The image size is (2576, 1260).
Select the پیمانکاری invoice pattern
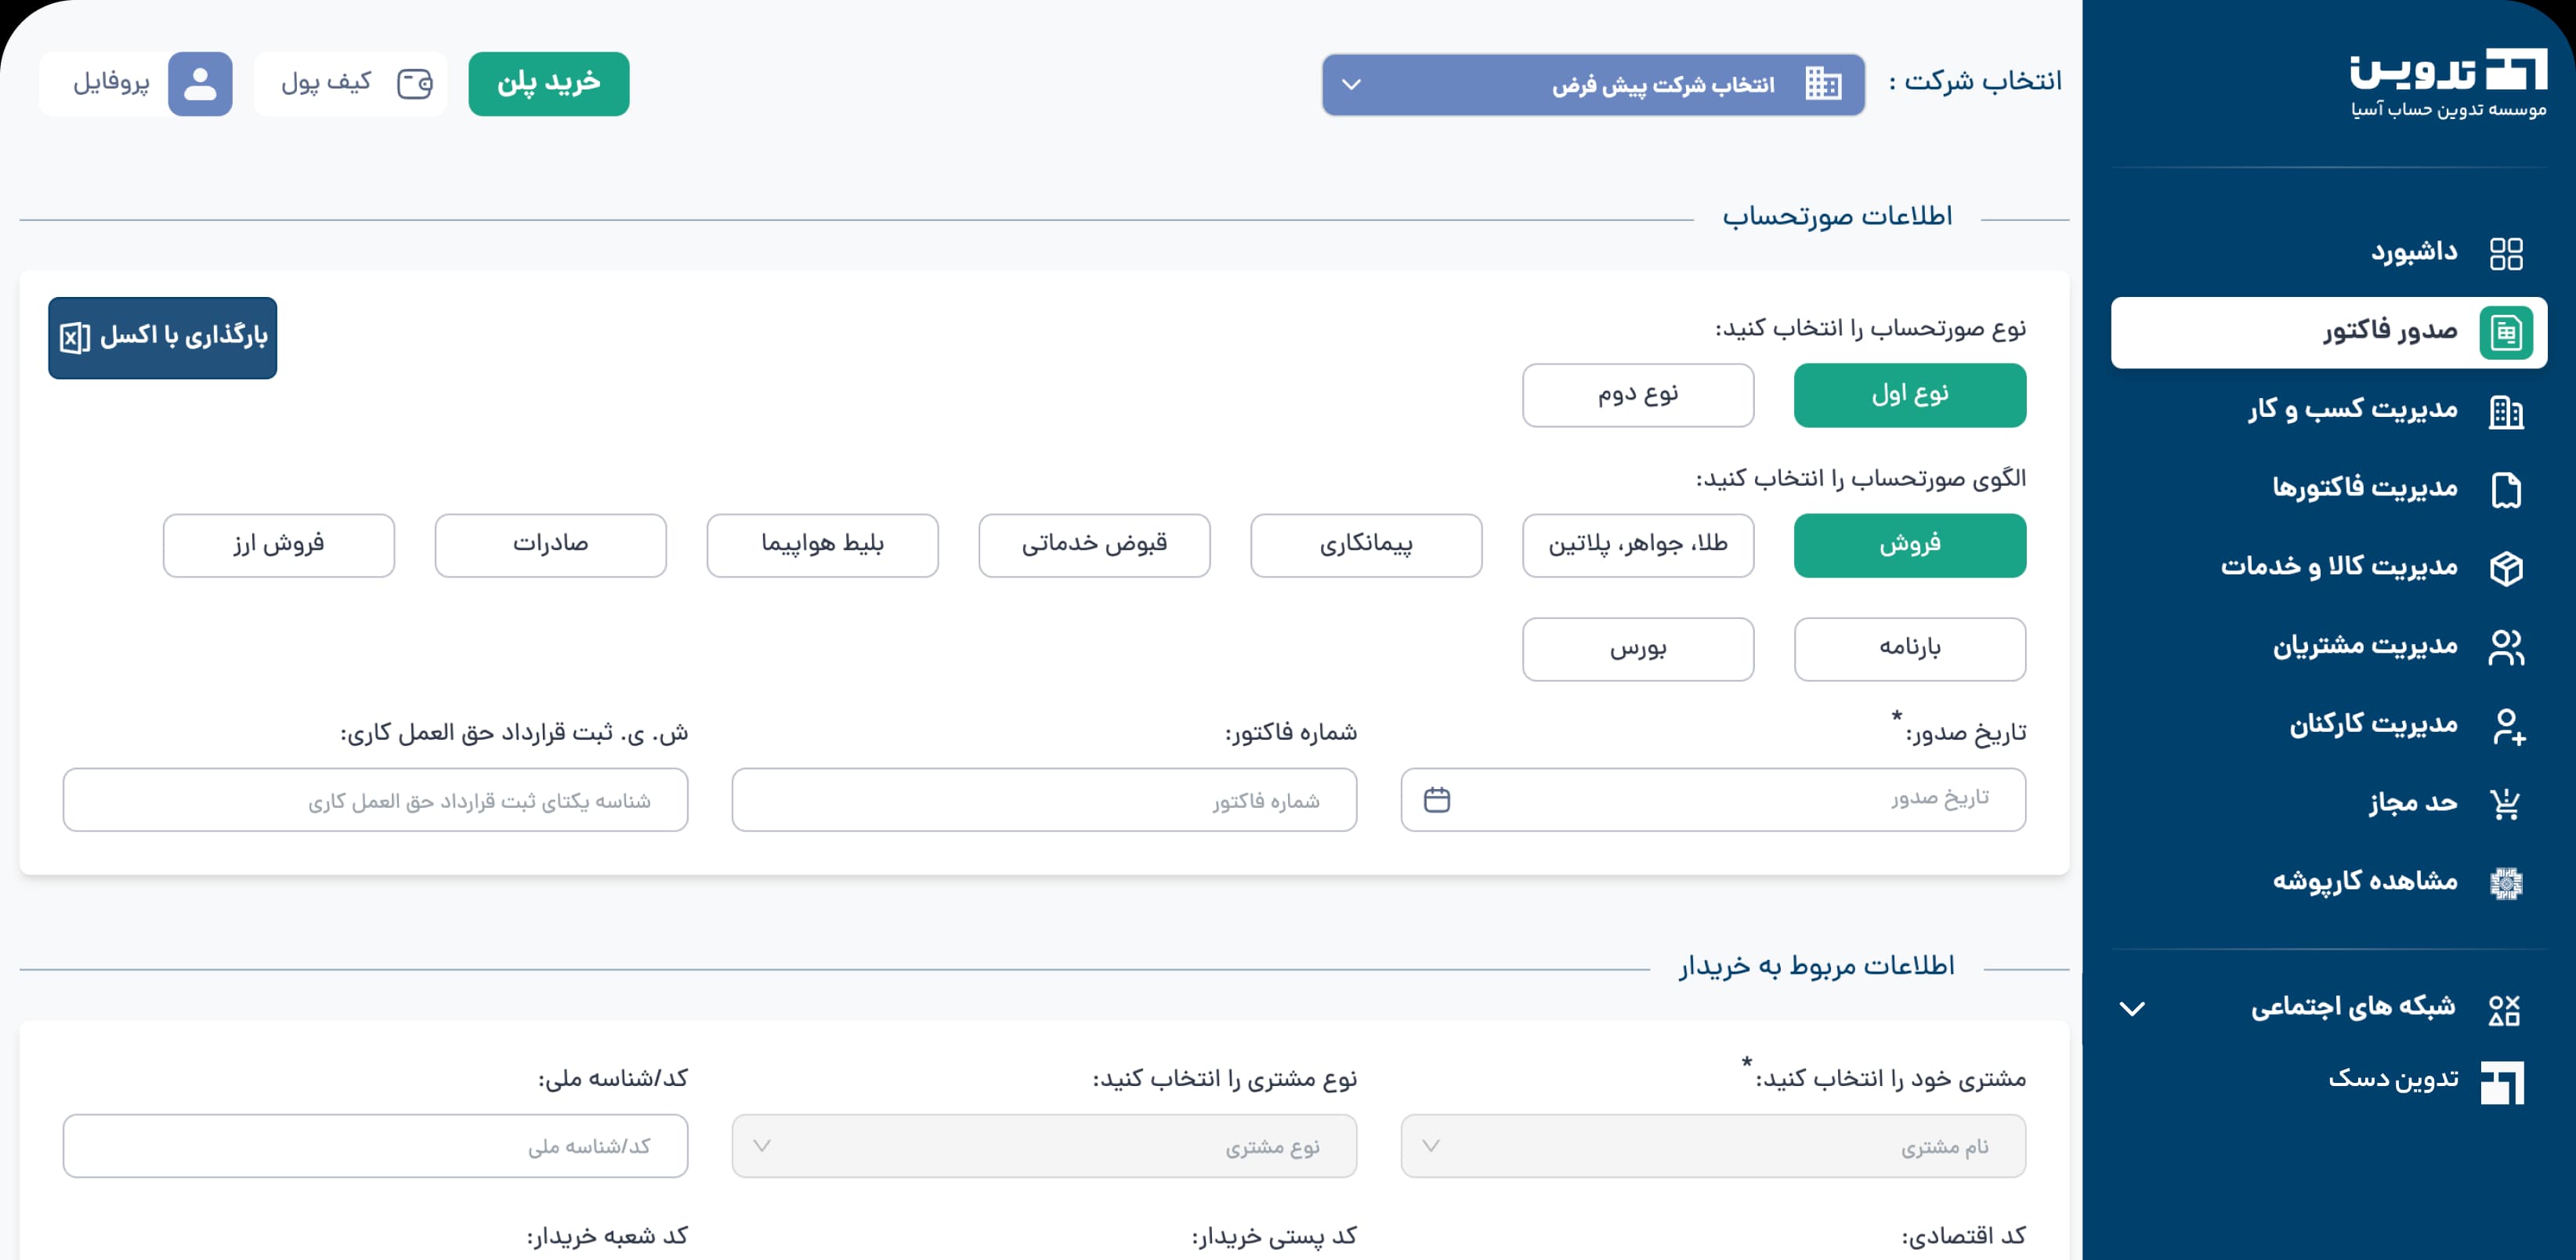click(x=1365, y=545)
